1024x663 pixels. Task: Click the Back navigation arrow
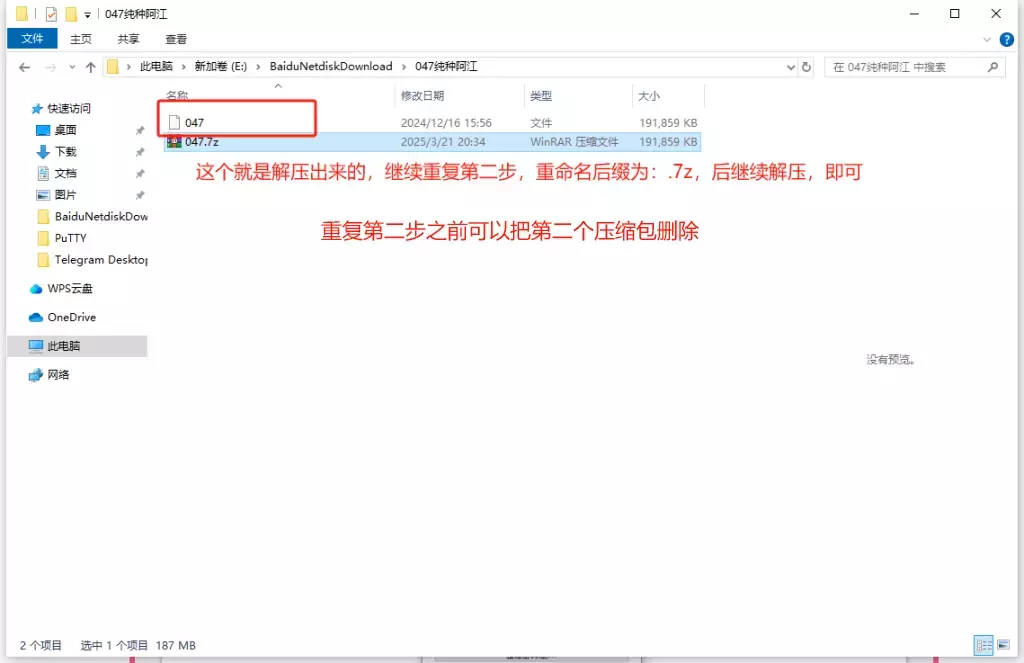24,66
